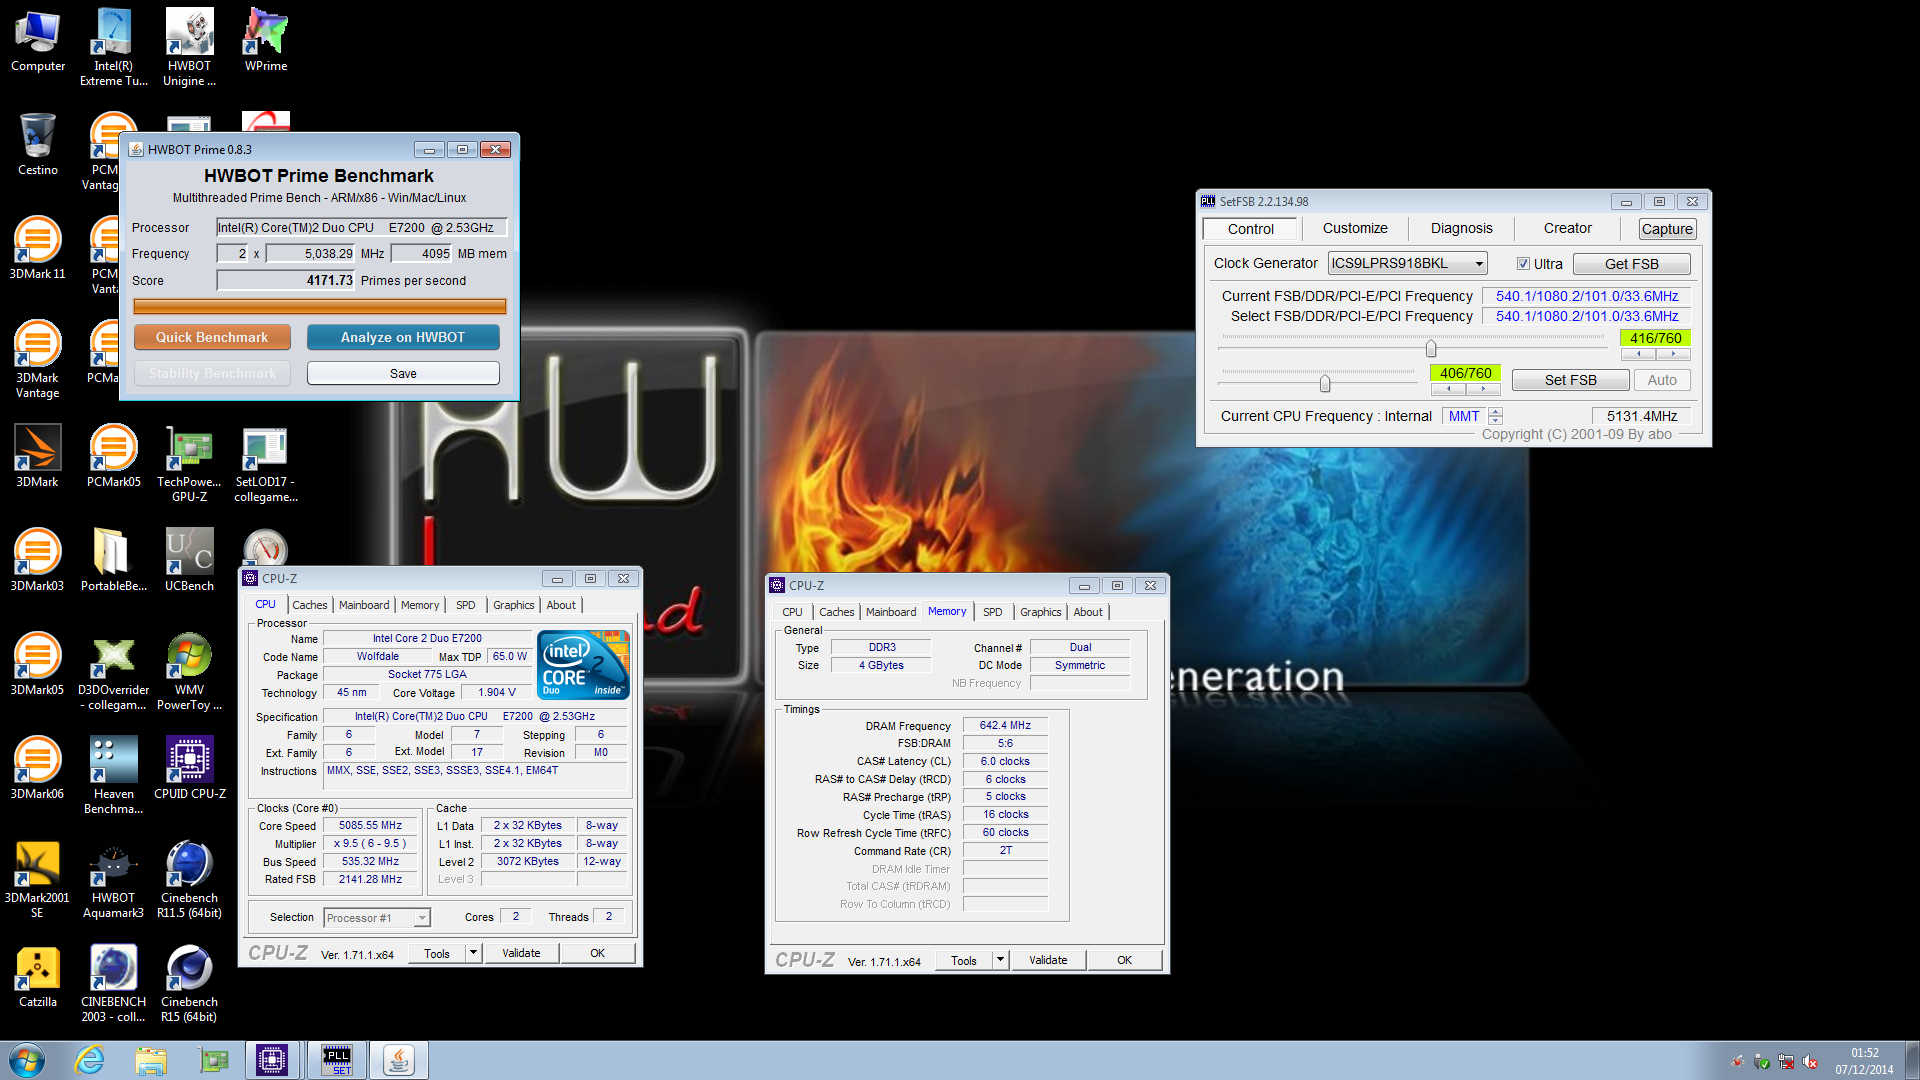Image resolution: width=1920 pixels, height=1080 pixels.
Task: Open Graphics tab in CPU-Z Memory window
Action: point(1040,612)
